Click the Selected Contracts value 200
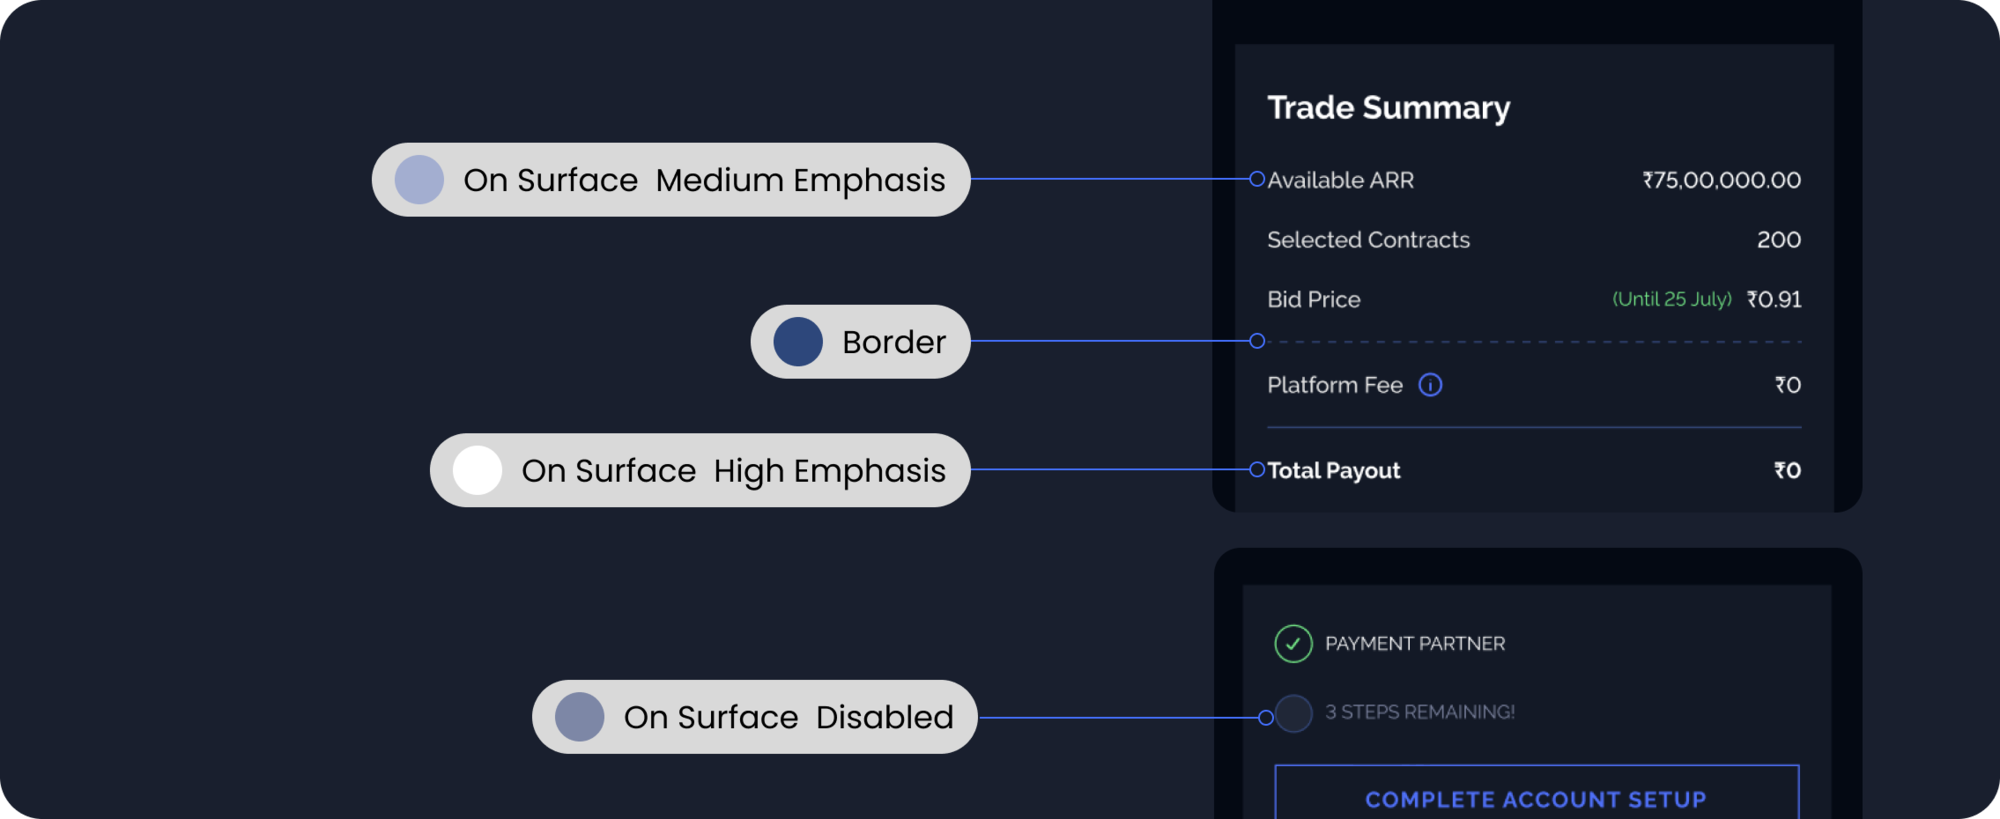Viewport: 2000px width, 819px height. coord(1779,240)
